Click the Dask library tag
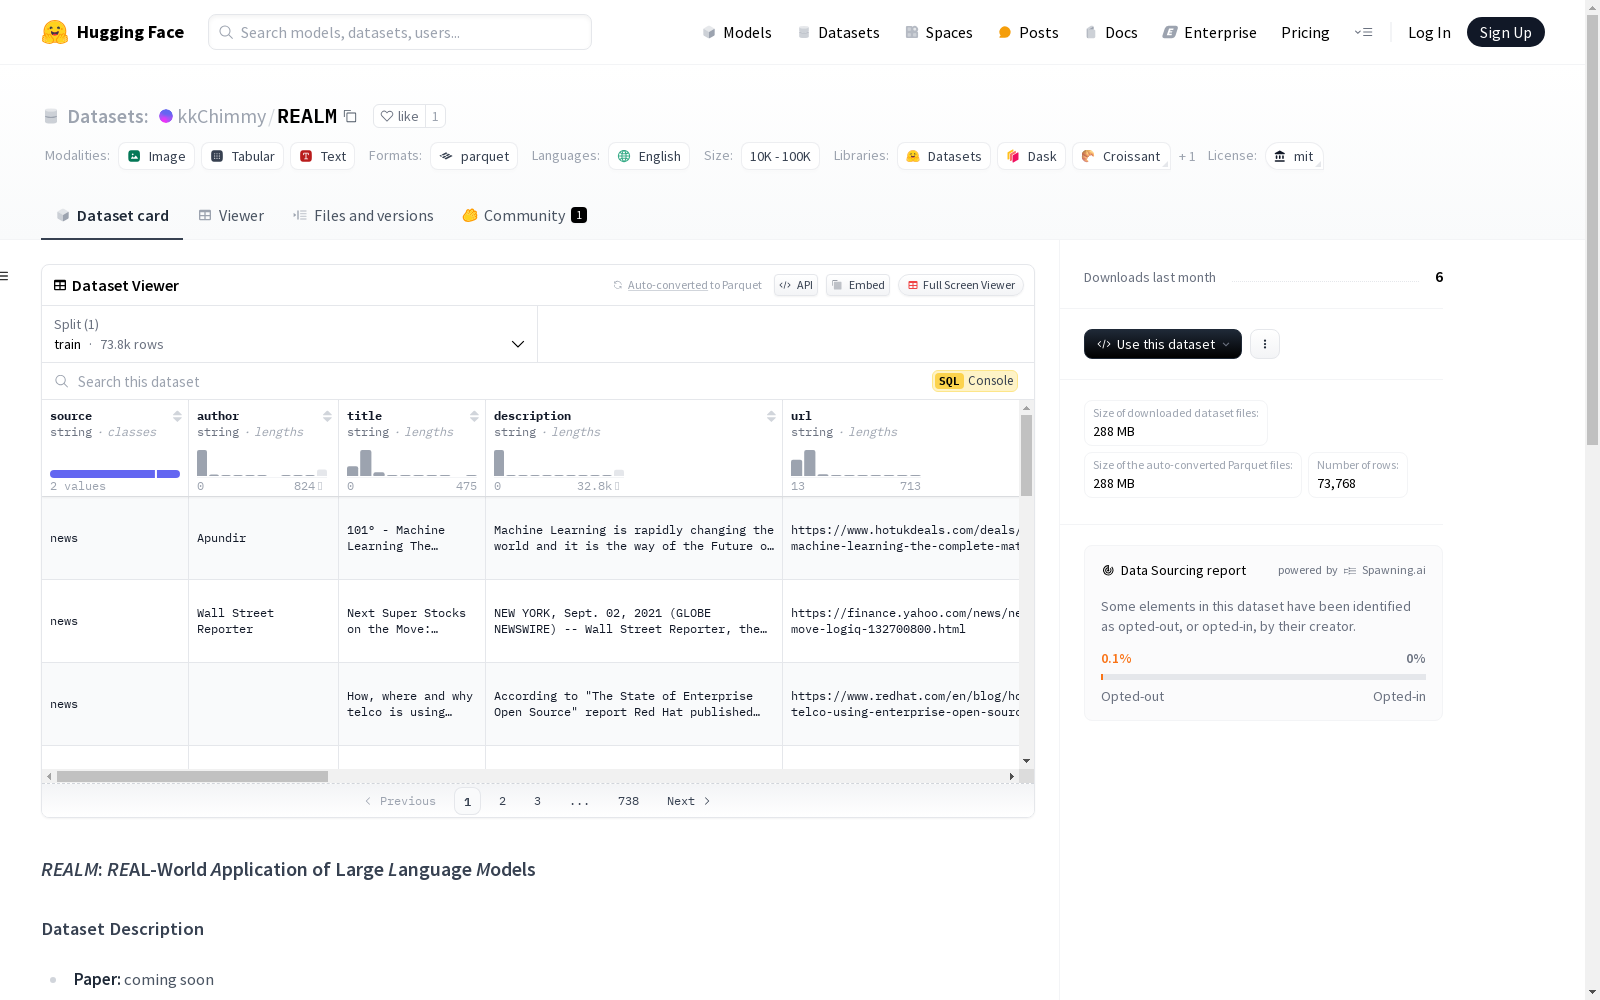The image size is (1600, 1000). click(1031, 156)
